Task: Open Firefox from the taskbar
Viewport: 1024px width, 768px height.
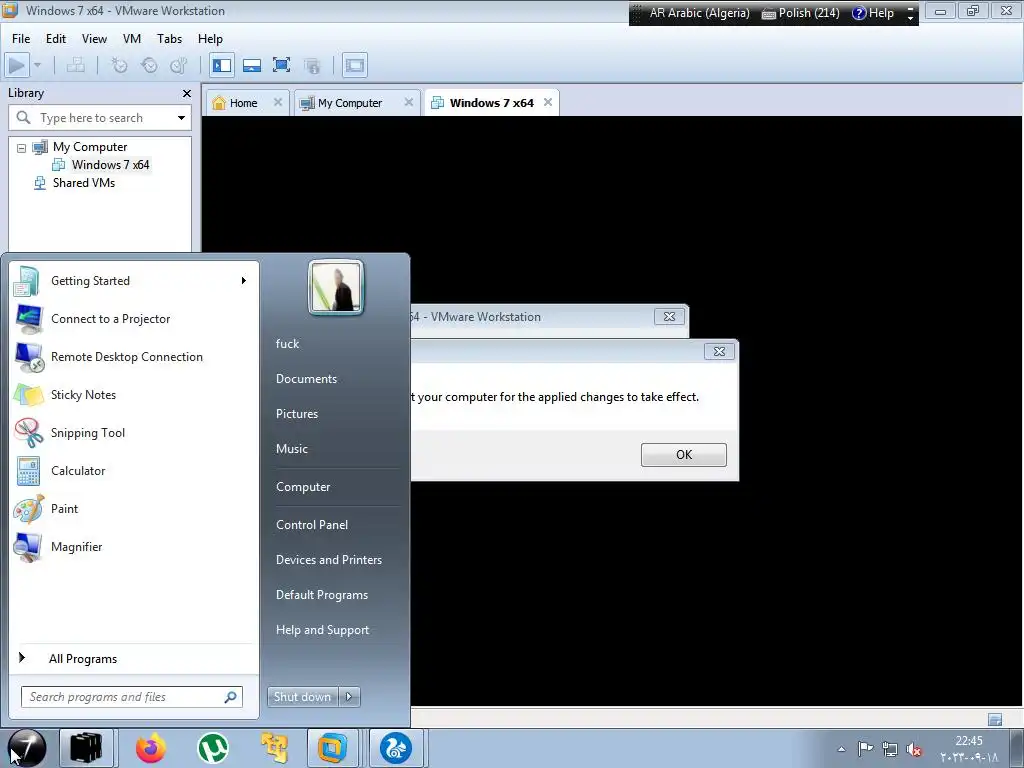Action: (151, 748)
